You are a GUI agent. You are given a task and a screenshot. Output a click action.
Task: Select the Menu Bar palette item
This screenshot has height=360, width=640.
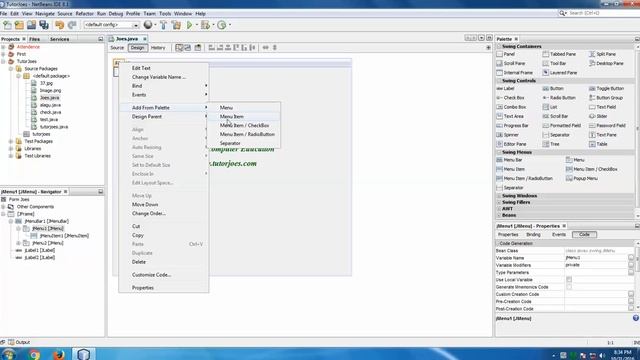click(509, 160)
